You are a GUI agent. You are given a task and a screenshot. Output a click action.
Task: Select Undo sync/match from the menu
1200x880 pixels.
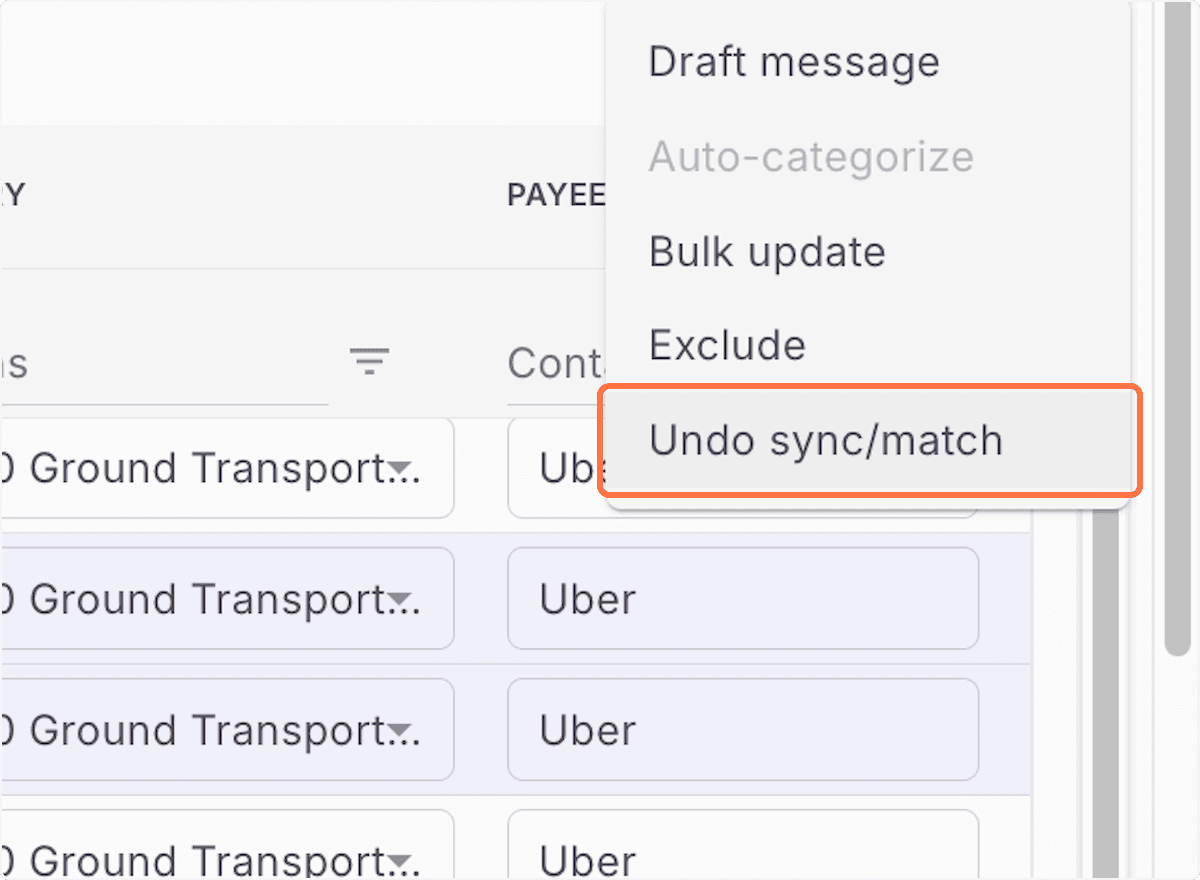(x=825, y=440)
